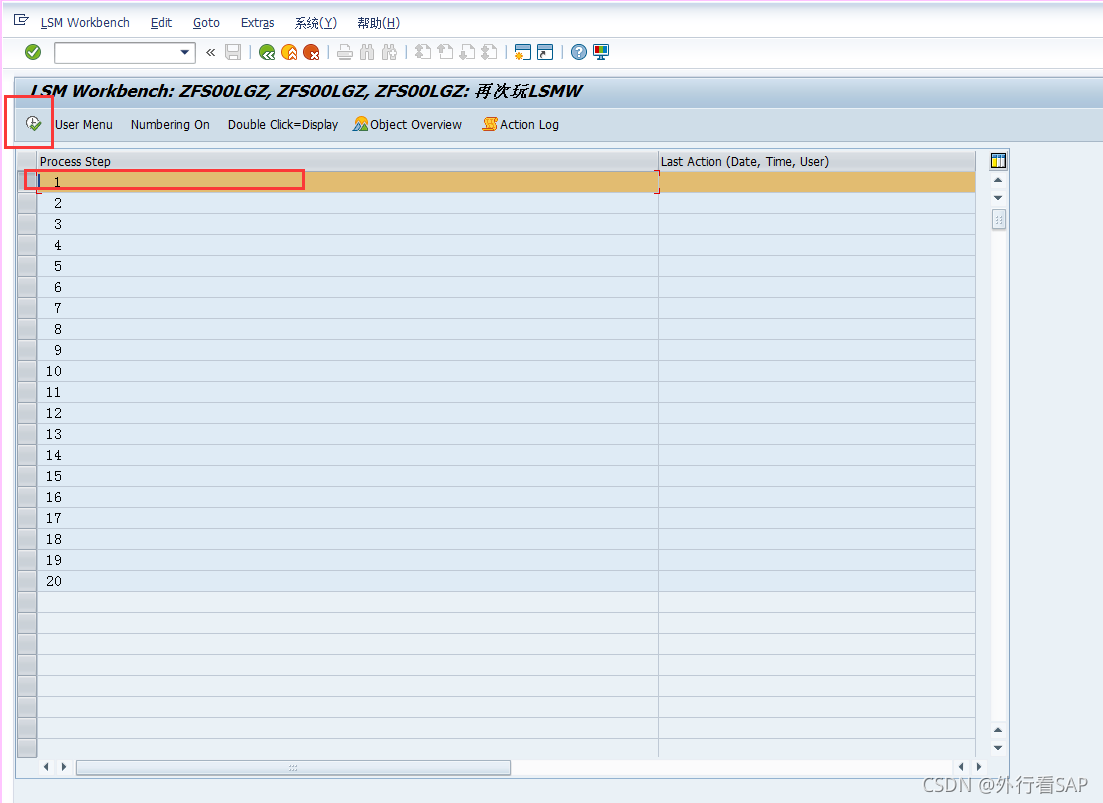Click the table configuration icon
Image resolution: width=1103 pixels, height=803 pixels.
point(997,161)
